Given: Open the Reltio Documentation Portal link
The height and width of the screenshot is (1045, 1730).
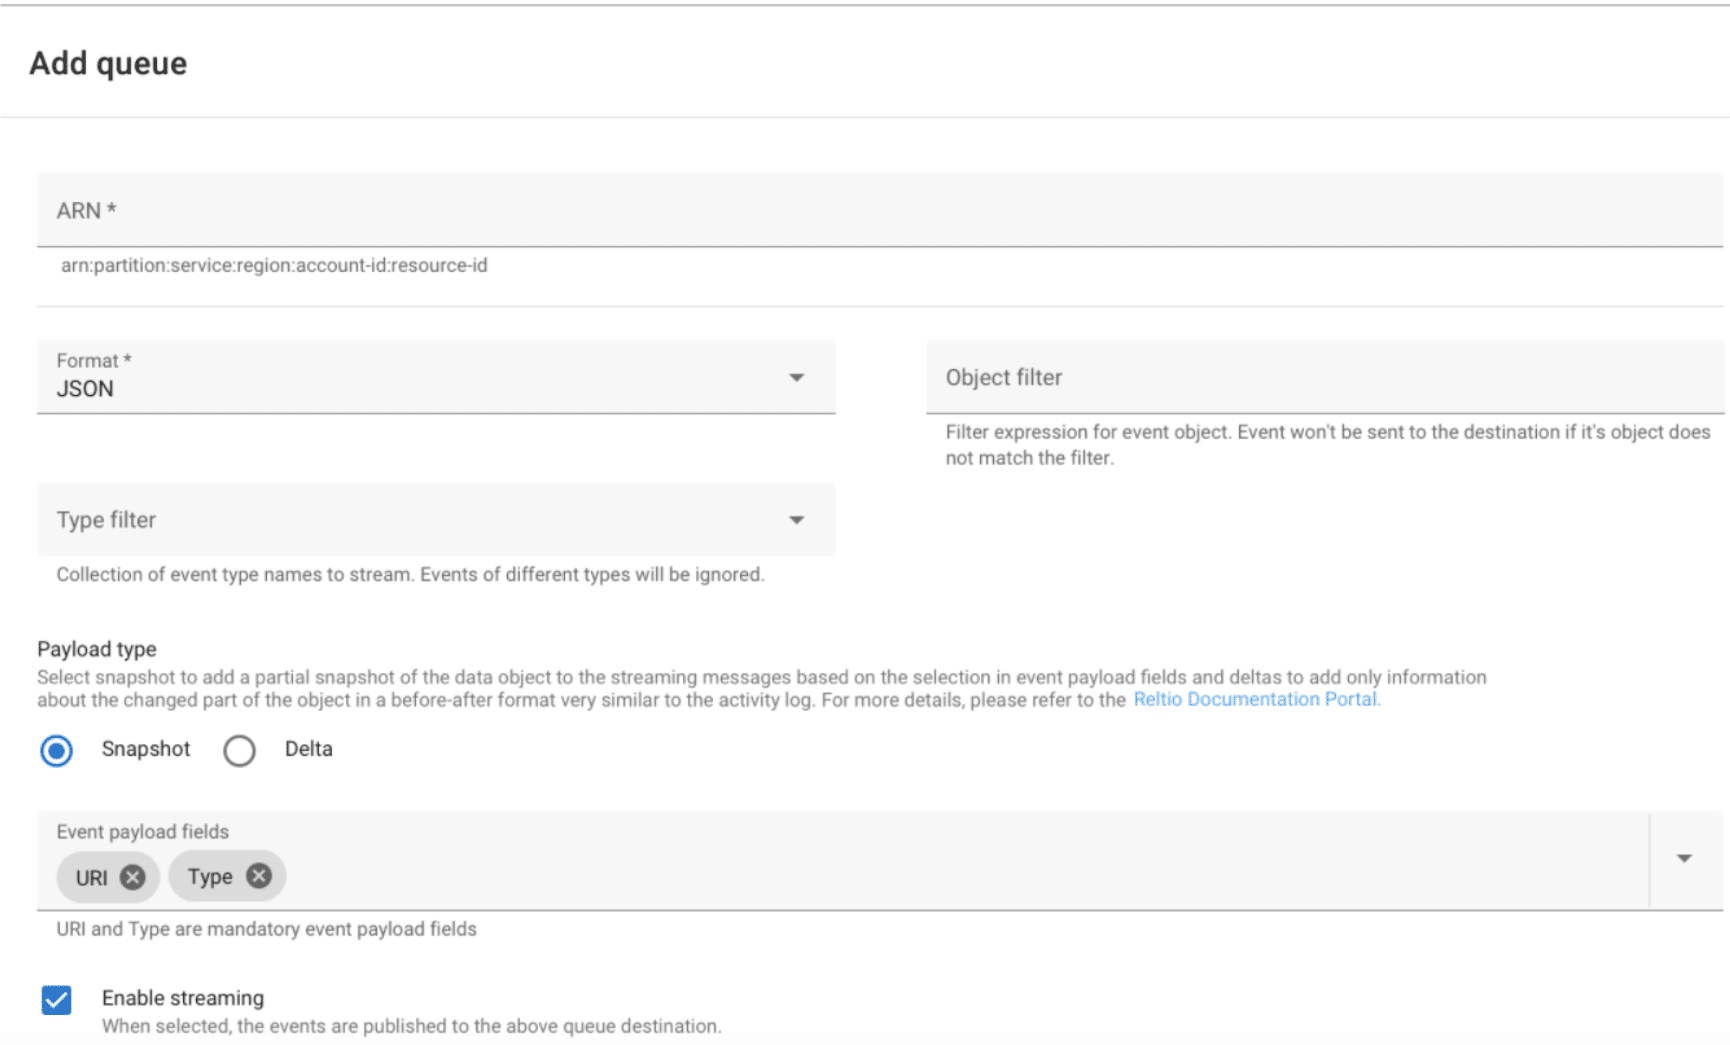Looking at the screenshot, I should (x=1256, y=700).
